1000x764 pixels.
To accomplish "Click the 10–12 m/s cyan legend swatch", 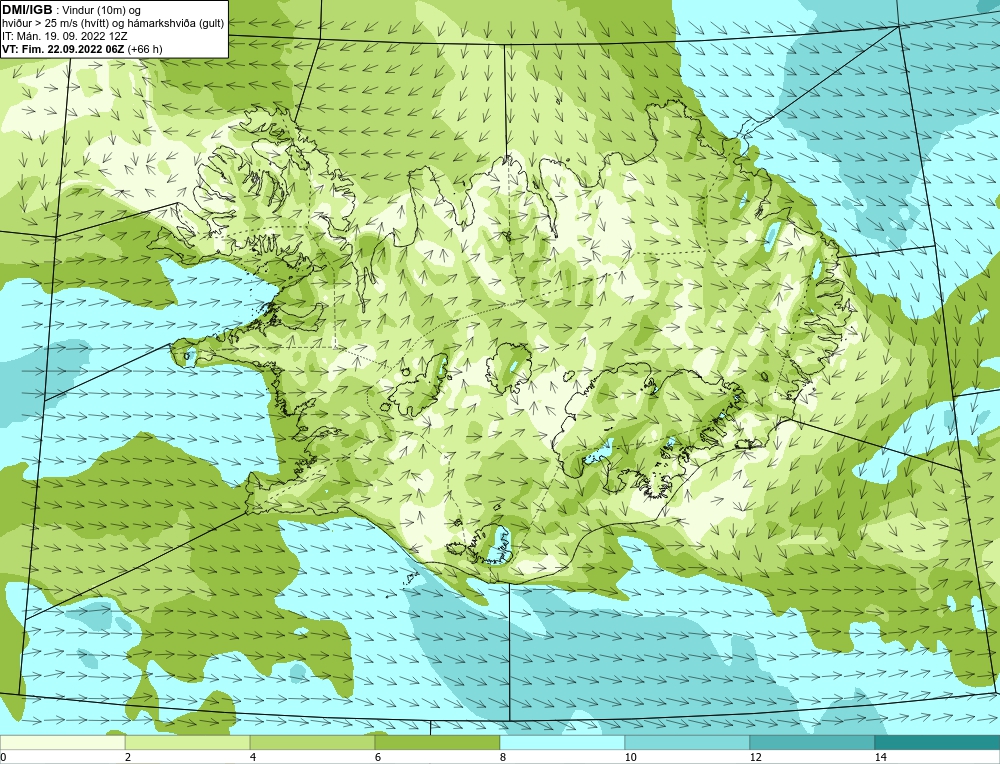I will click(688, 742).
